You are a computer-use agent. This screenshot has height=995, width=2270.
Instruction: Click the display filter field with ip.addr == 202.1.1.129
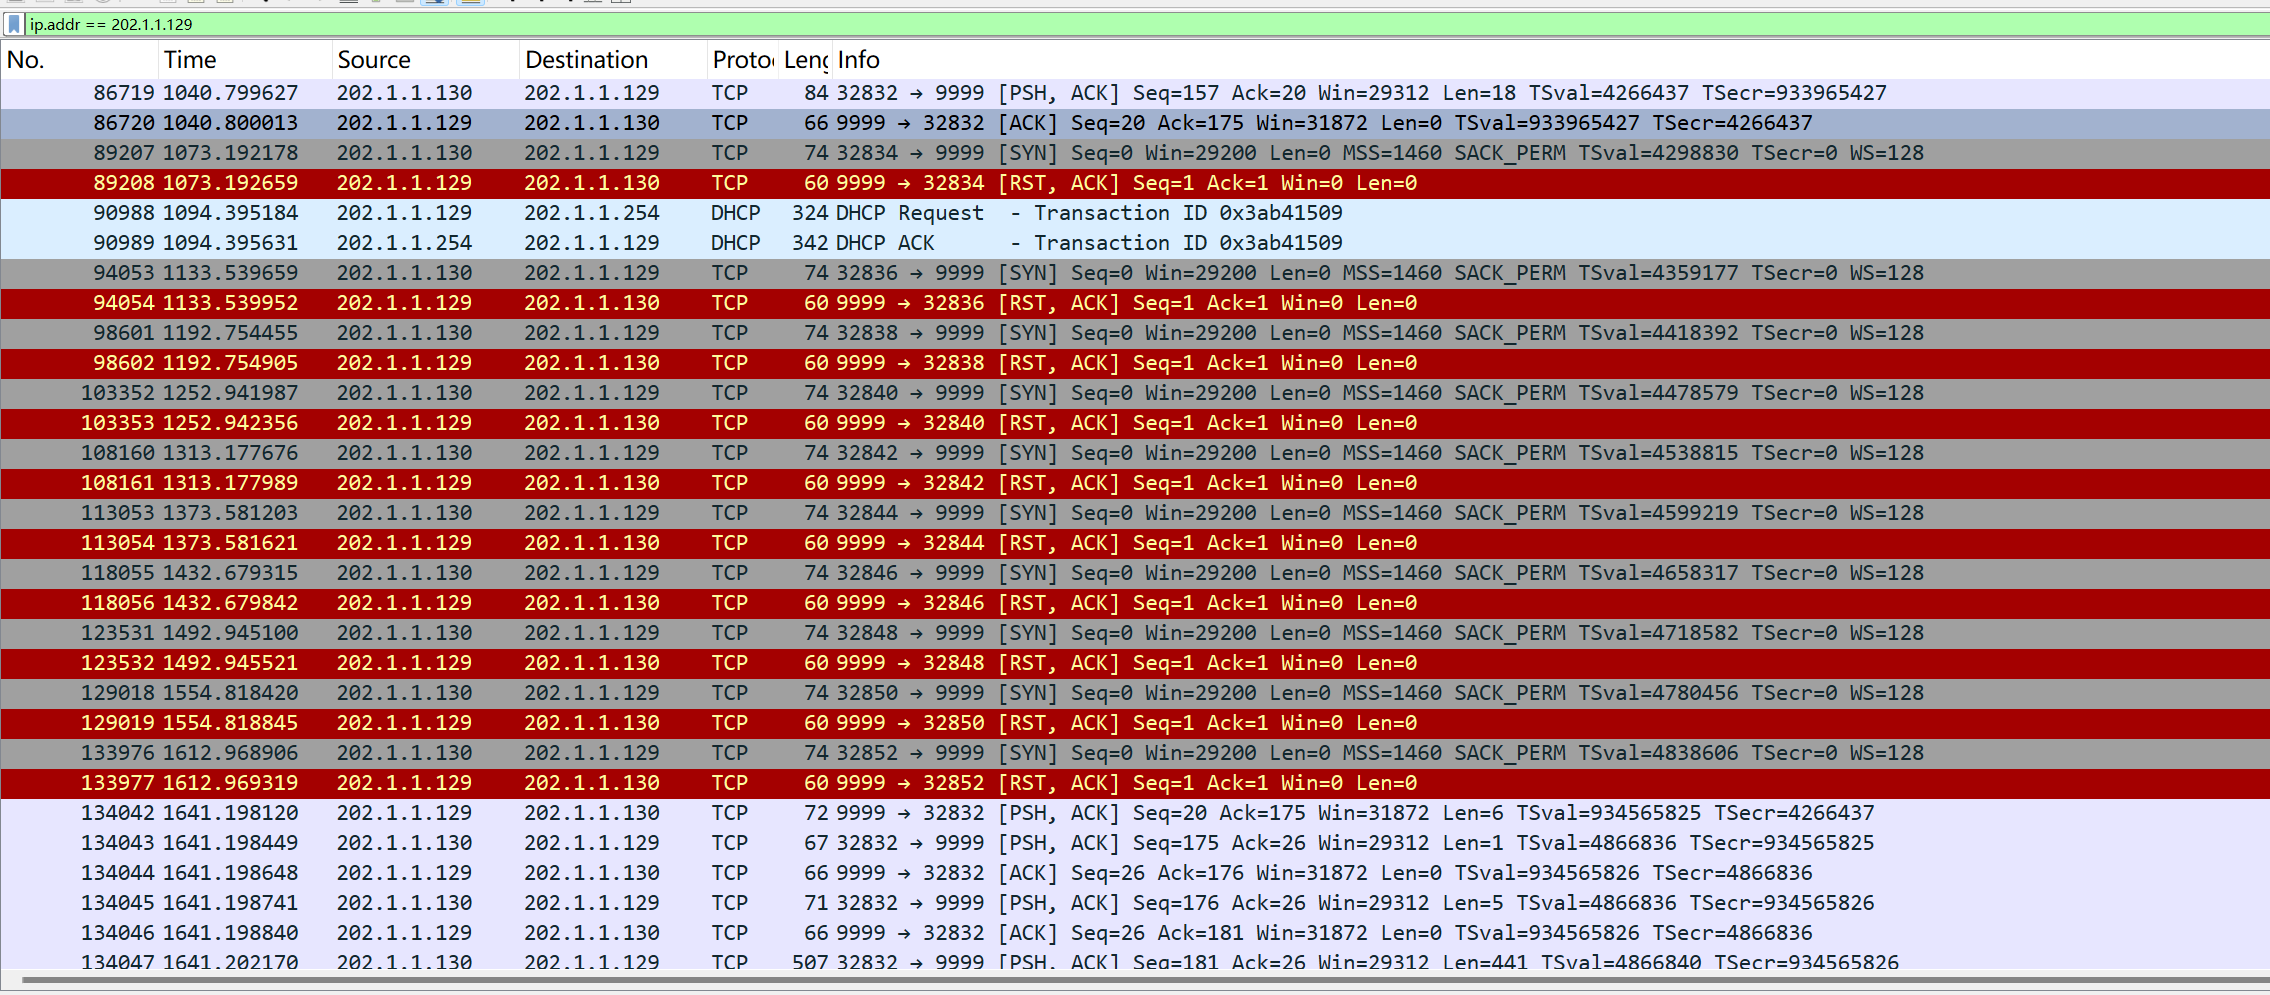[x=1146, y=24]
